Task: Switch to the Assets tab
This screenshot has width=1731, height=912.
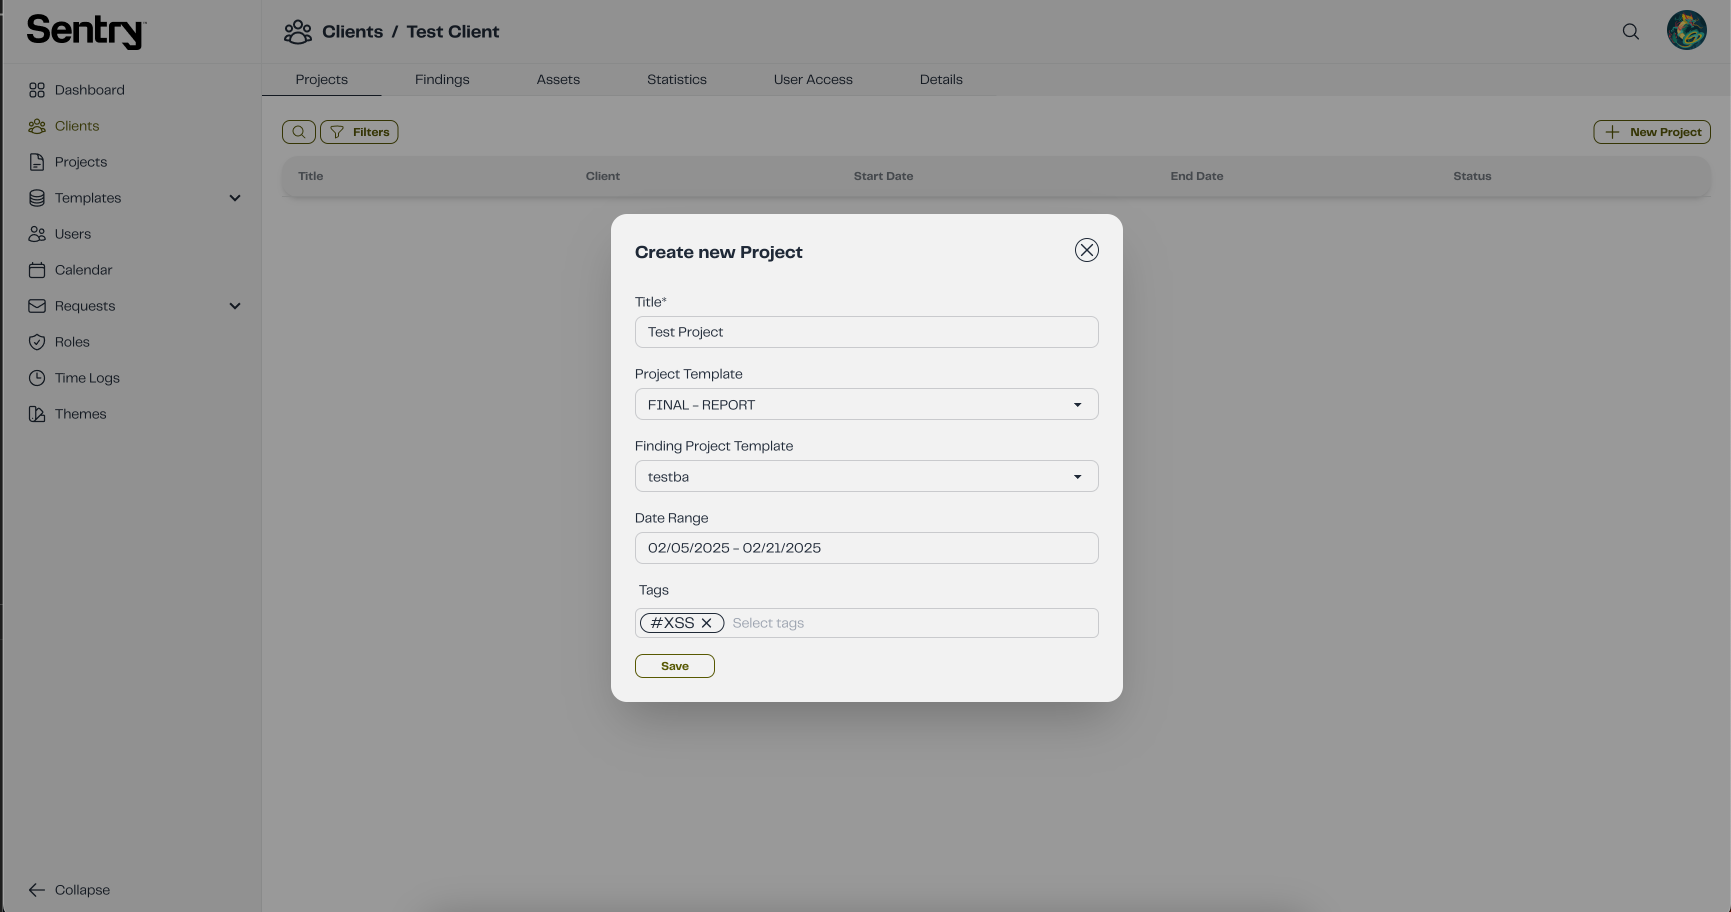Action: click(x=558, y=80)
